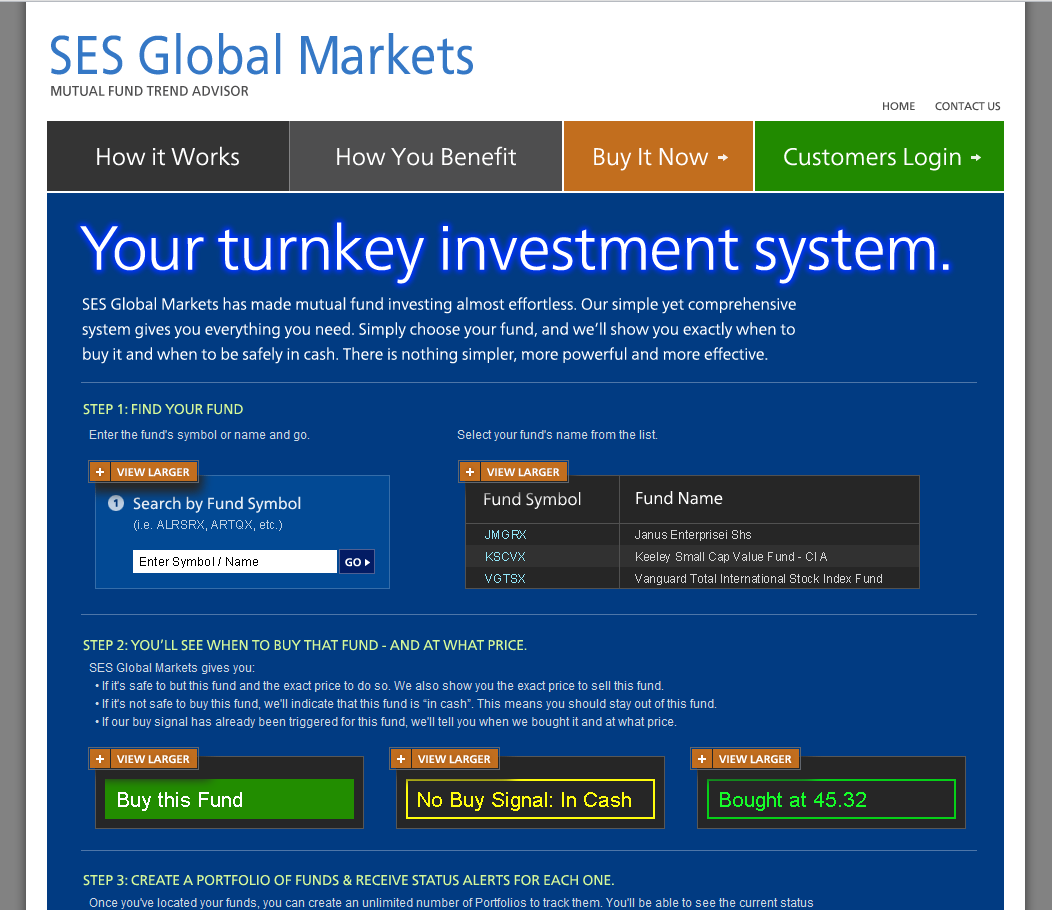Click the plus icon above Buy this Fund

click(100, 759)
